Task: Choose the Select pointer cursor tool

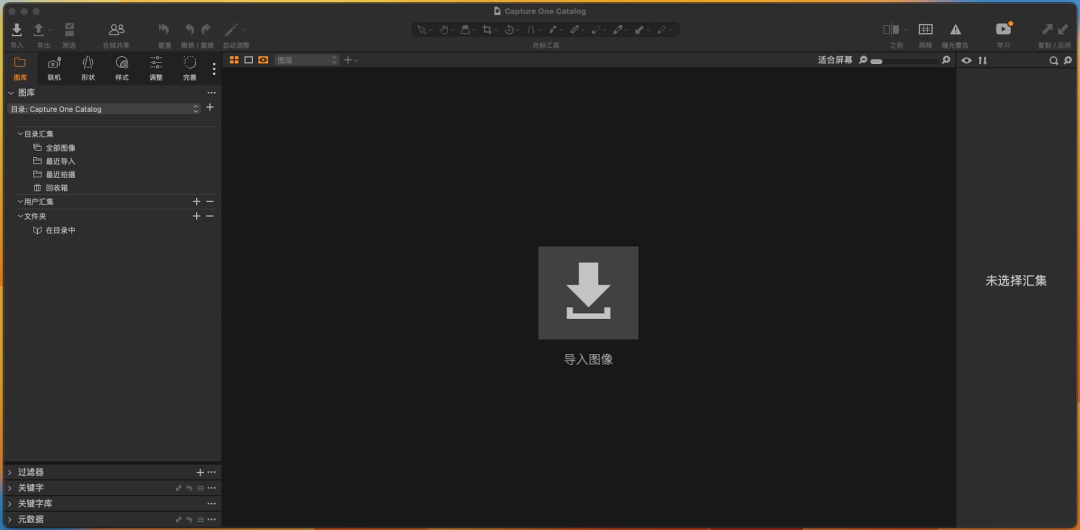Action: pos(422,30)
